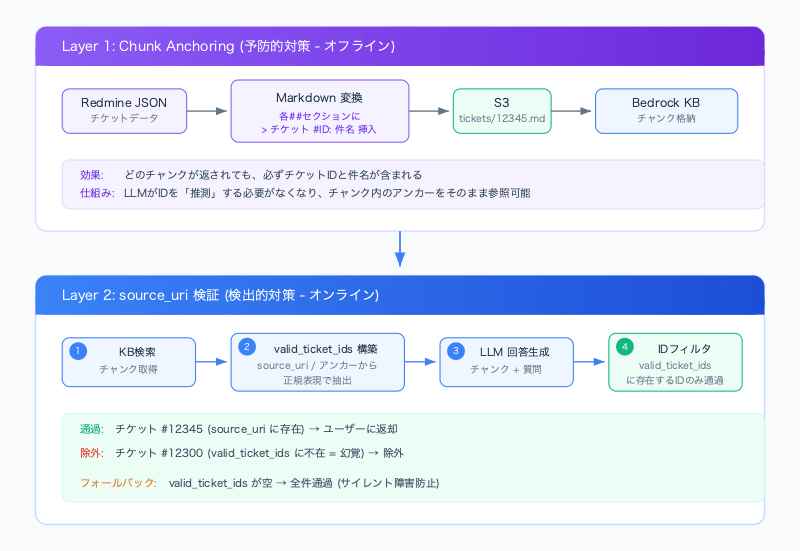Click text '正規表現で抽出'
This screenshot has width=800, height=551.
(317, 381)
